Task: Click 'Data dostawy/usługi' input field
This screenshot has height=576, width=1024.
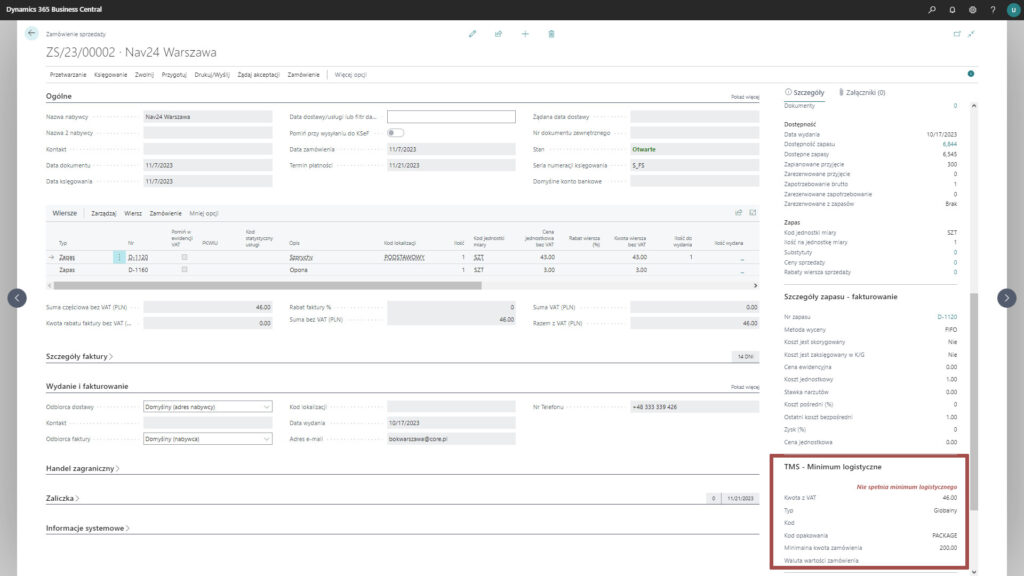Action: pos(451,117)
